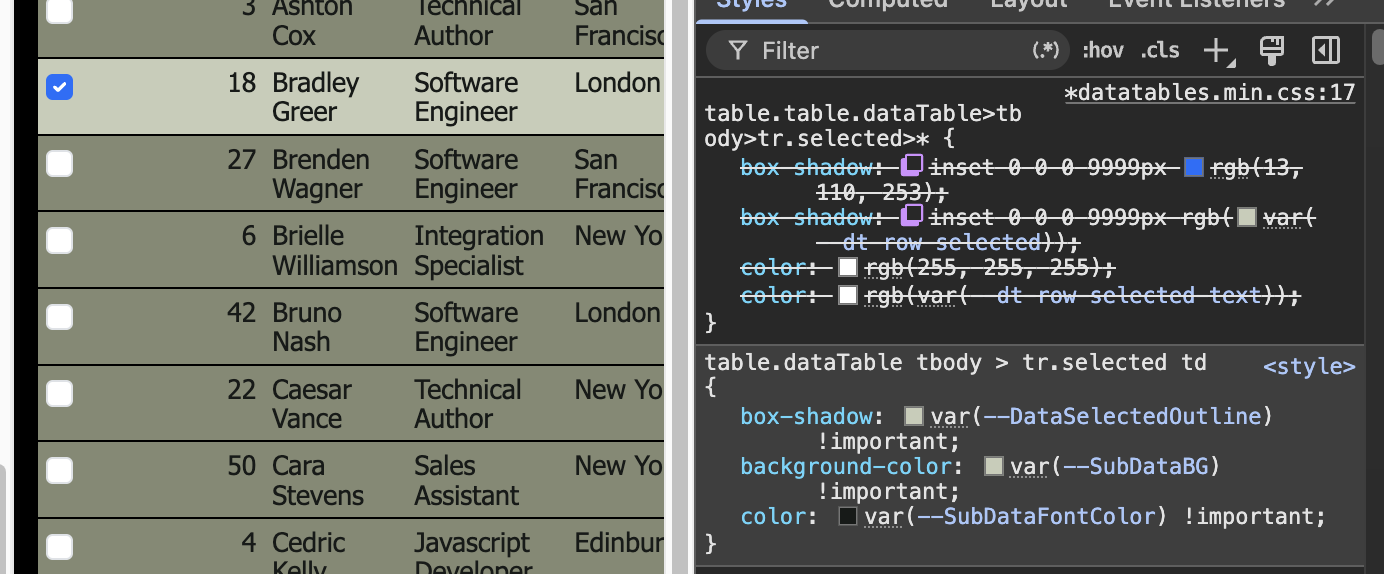
Task: Check the Brenden Wagner row checkbox
Action: tap(59, 163)
